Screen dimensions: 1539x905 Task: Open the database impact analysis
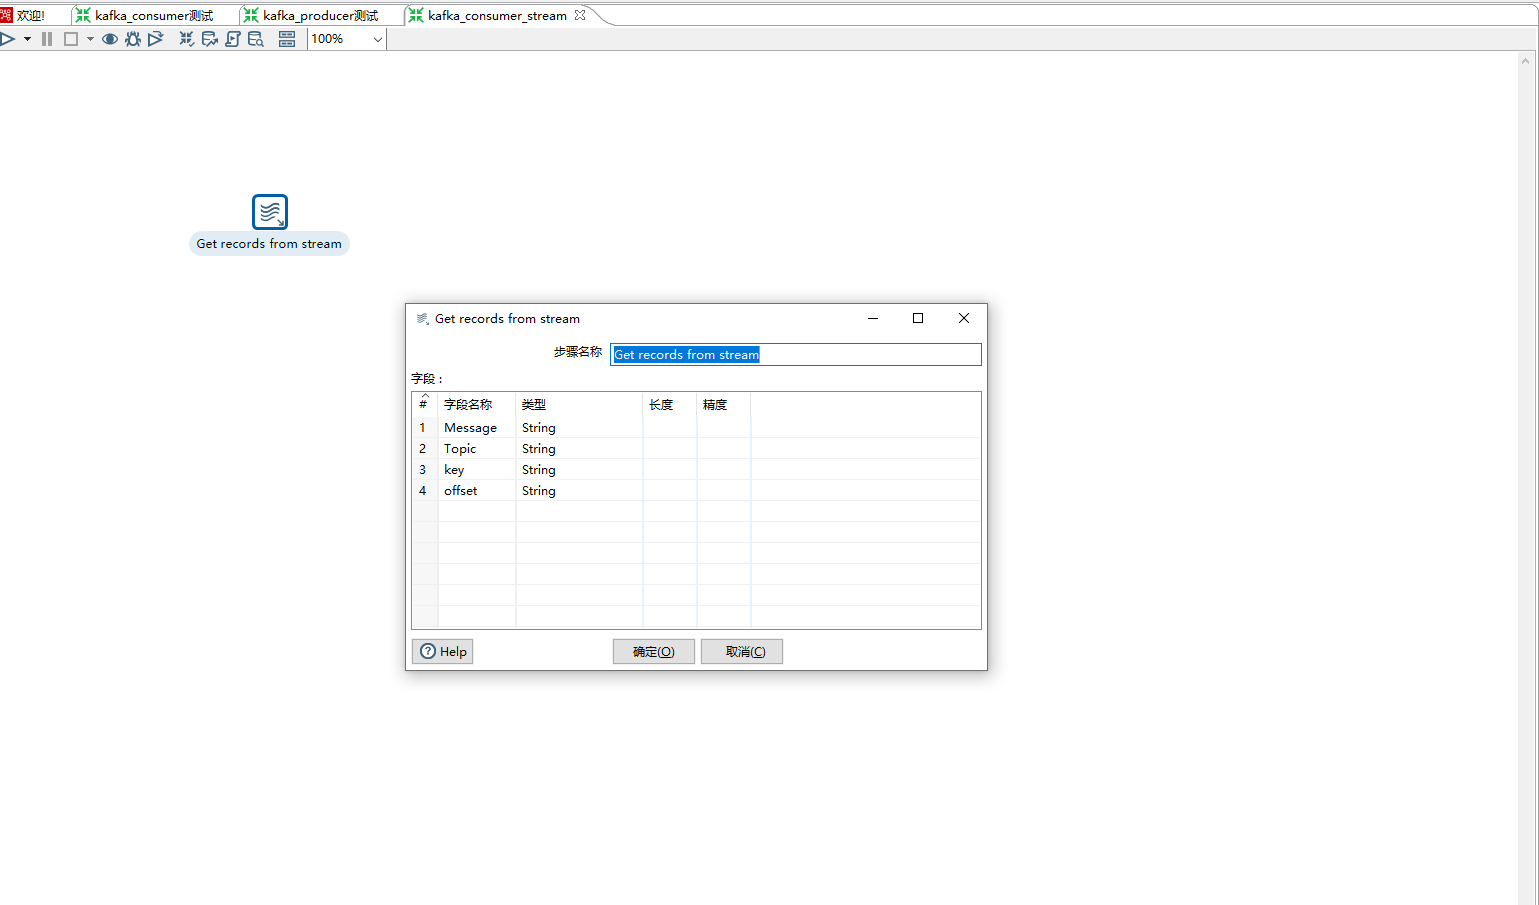click(210, 38)
